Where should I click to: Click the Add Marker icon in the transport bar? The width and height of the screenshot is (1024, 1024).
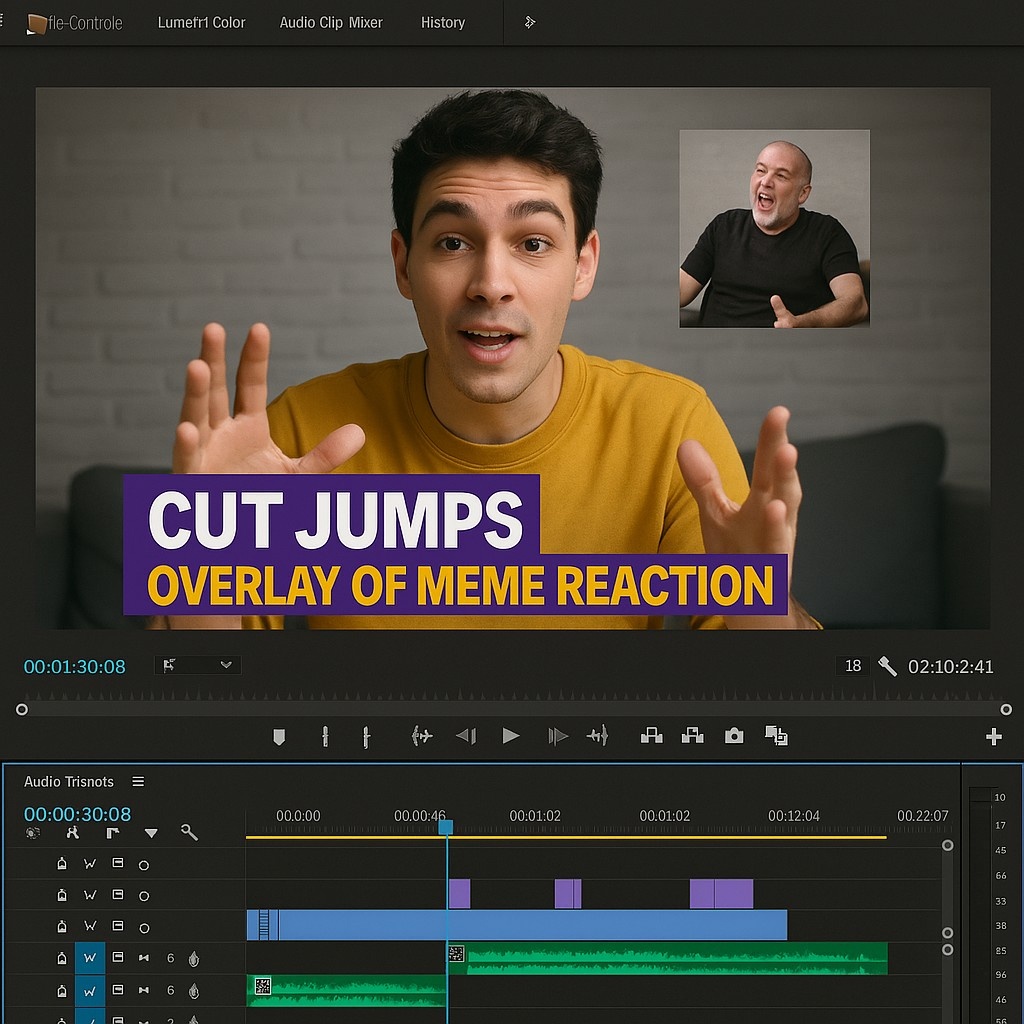click(x=279, y=737)
